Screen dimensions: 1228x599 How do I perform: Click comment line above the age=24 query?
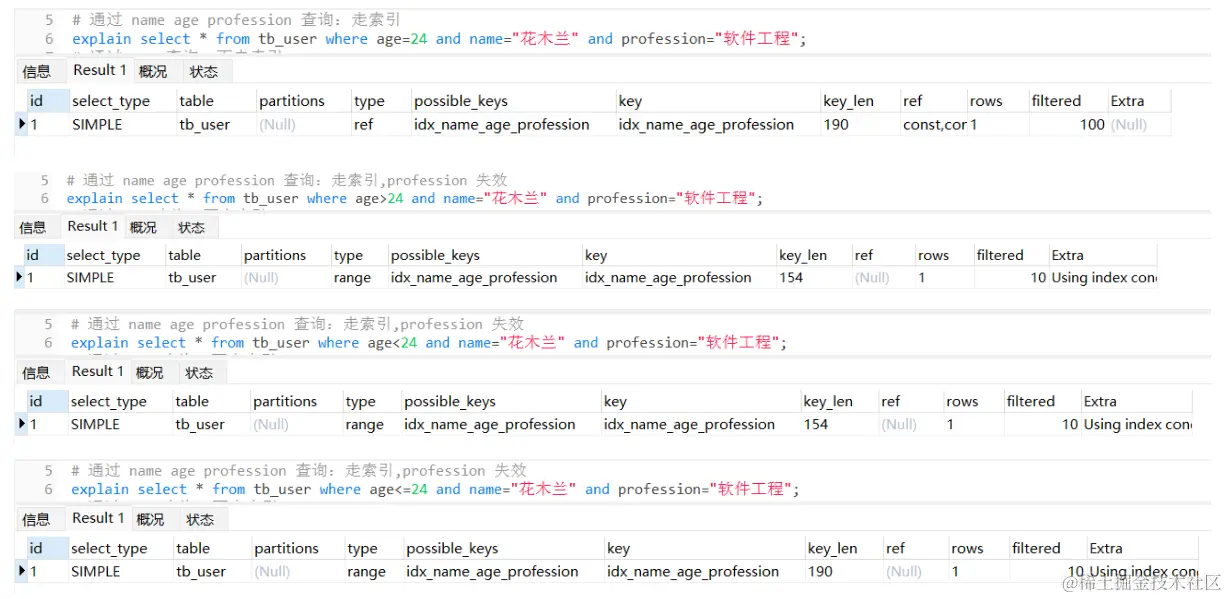point(237,20)
